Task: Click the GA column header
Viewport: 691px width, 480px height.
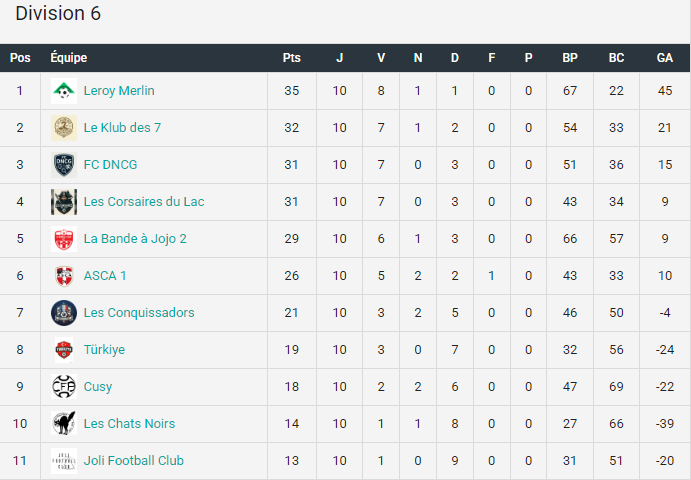Action: pos(665,58)
